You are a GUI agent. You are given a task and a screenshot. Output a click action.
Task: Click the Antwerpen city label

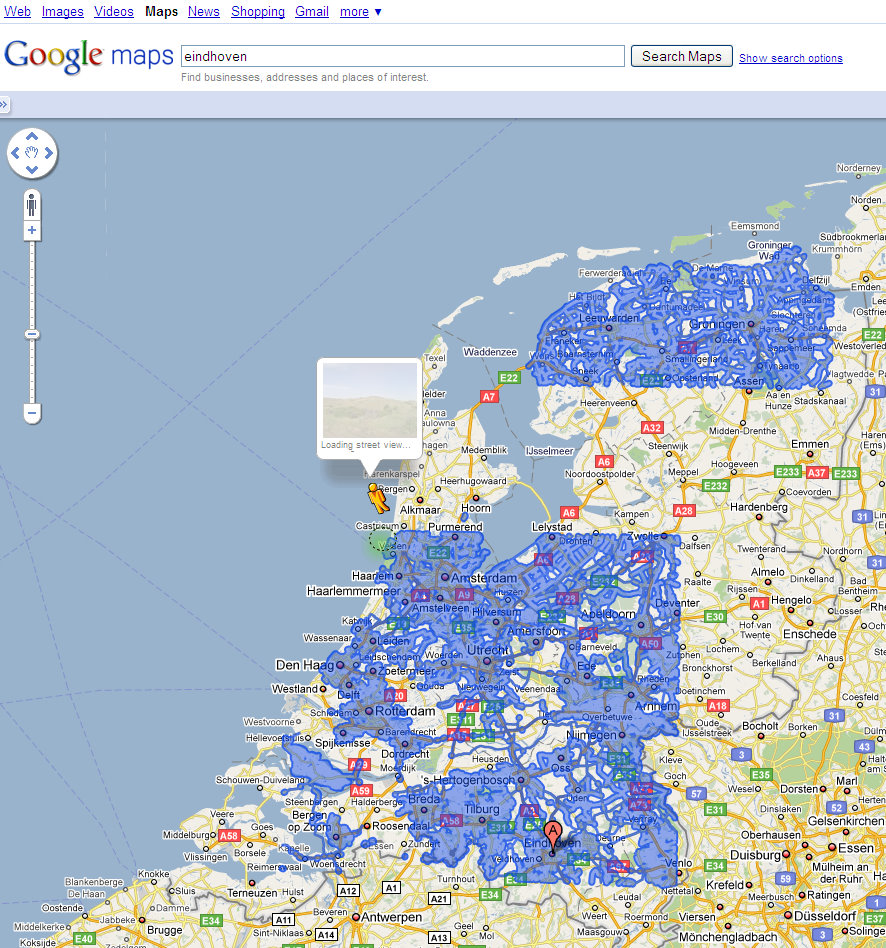point(392,917)
